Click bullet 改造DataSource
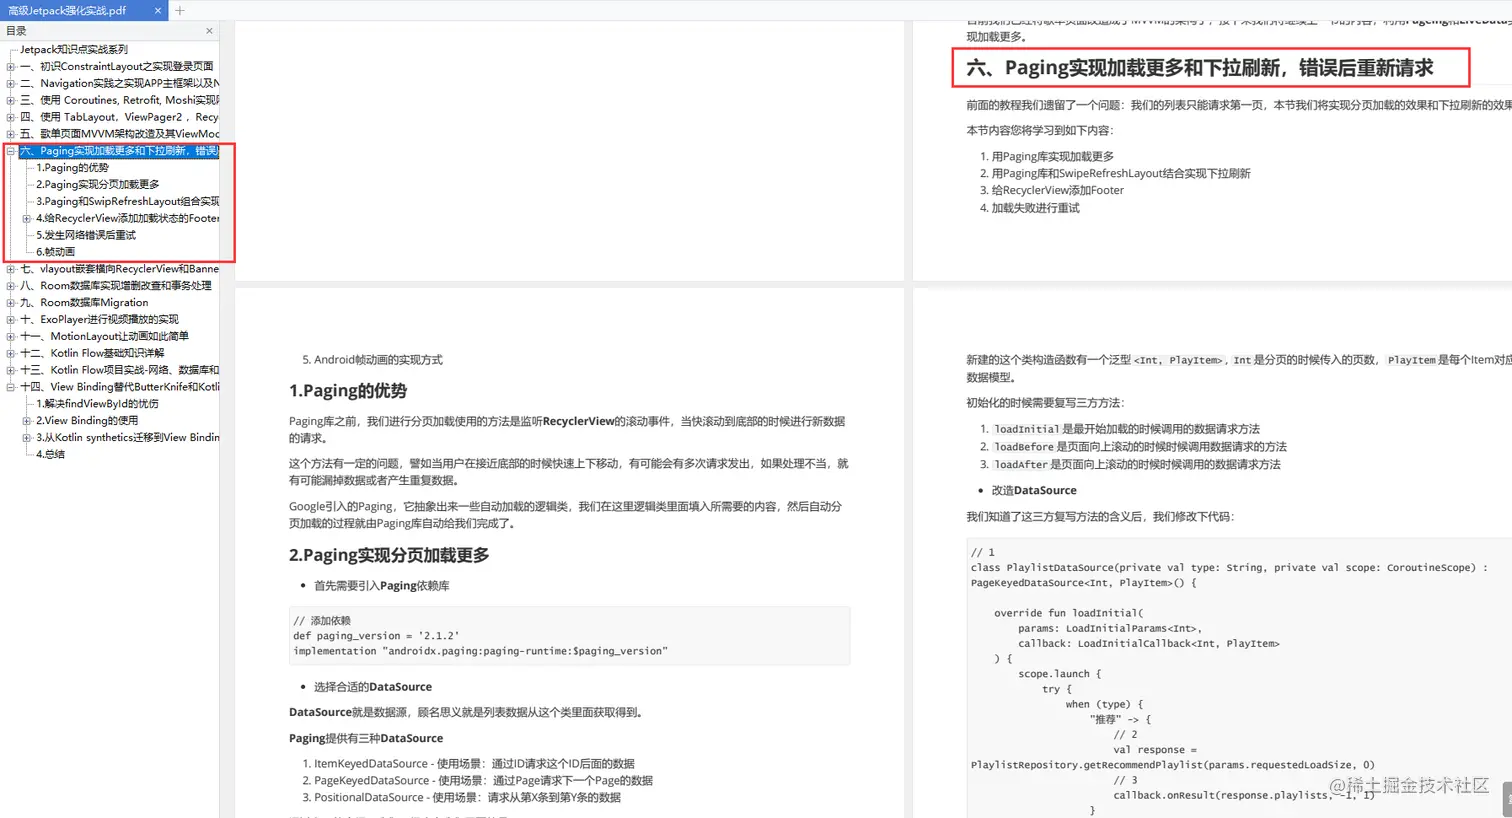 click(x=1034, y=491)
